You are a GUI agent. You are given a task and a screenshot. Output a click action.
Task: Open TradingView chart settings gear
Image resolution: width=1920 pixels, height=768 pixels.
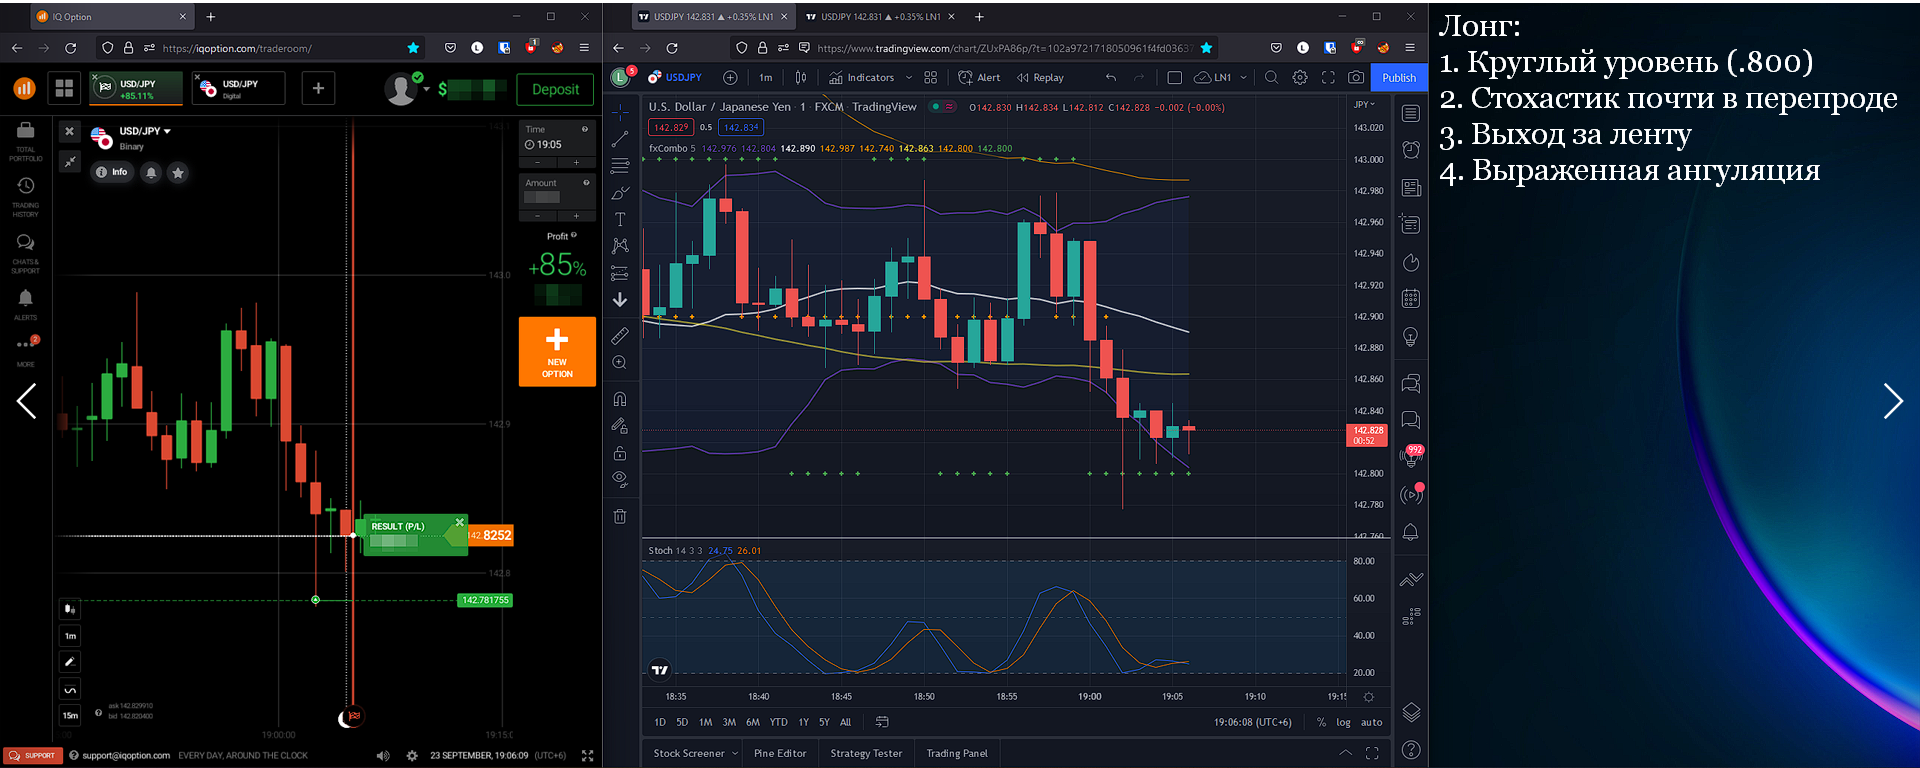click(1300, 77)
